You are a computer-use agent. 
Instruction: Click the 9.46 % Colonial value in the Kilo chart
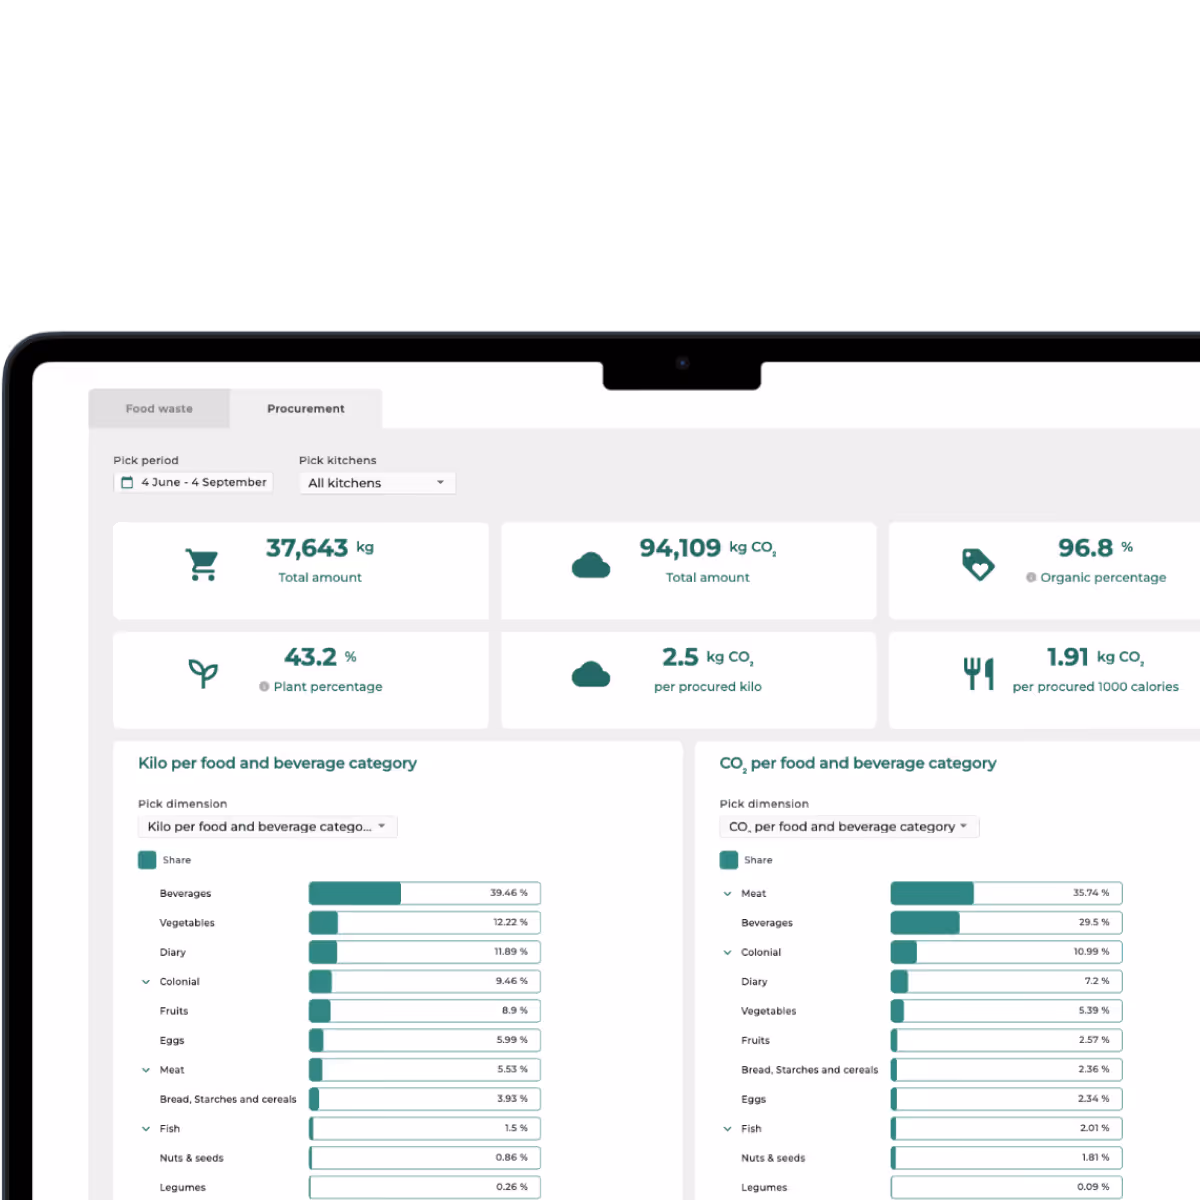[x=511, y=981]
